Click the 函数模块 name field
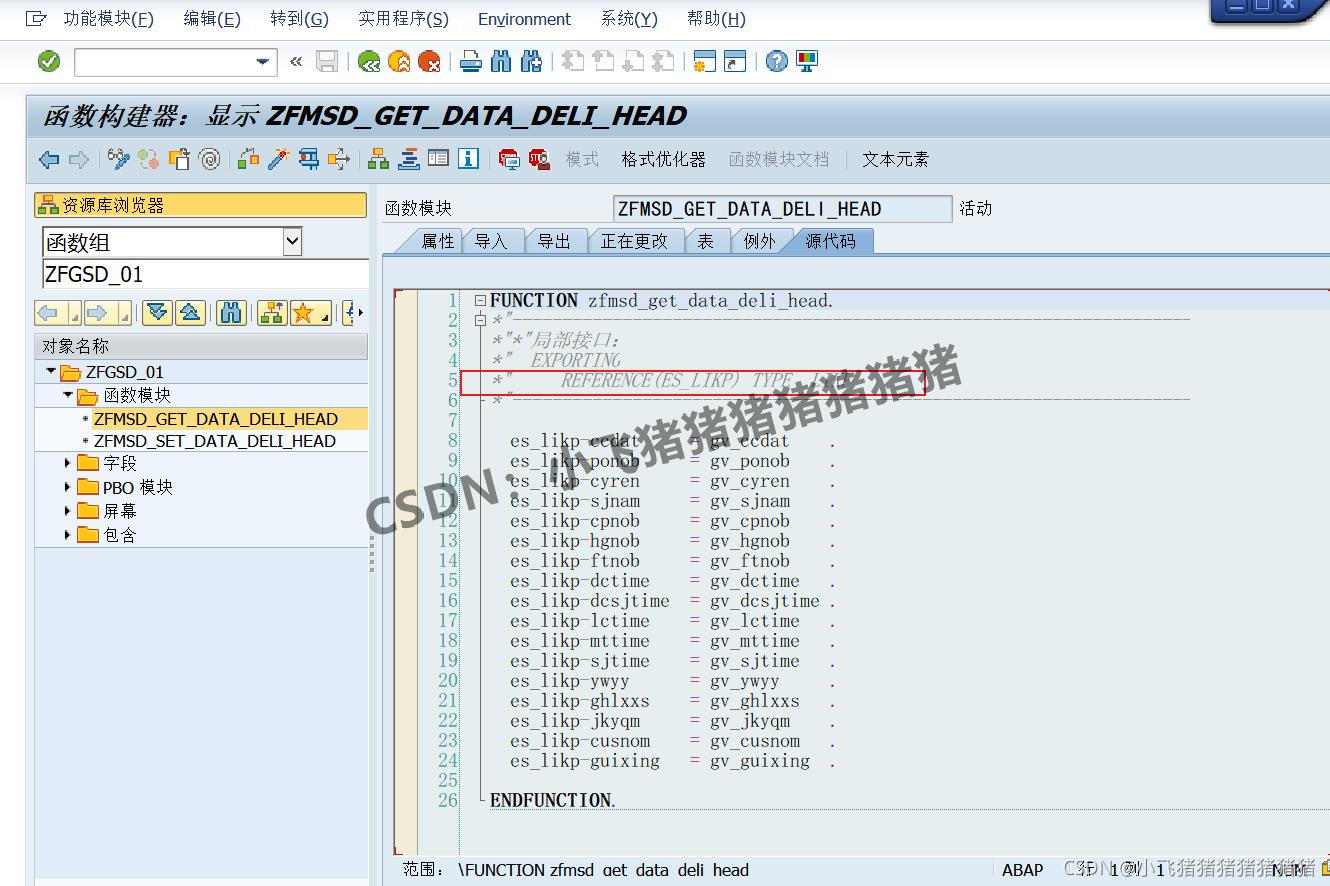This screenshot has height=886, width=1330. point(783,209)
